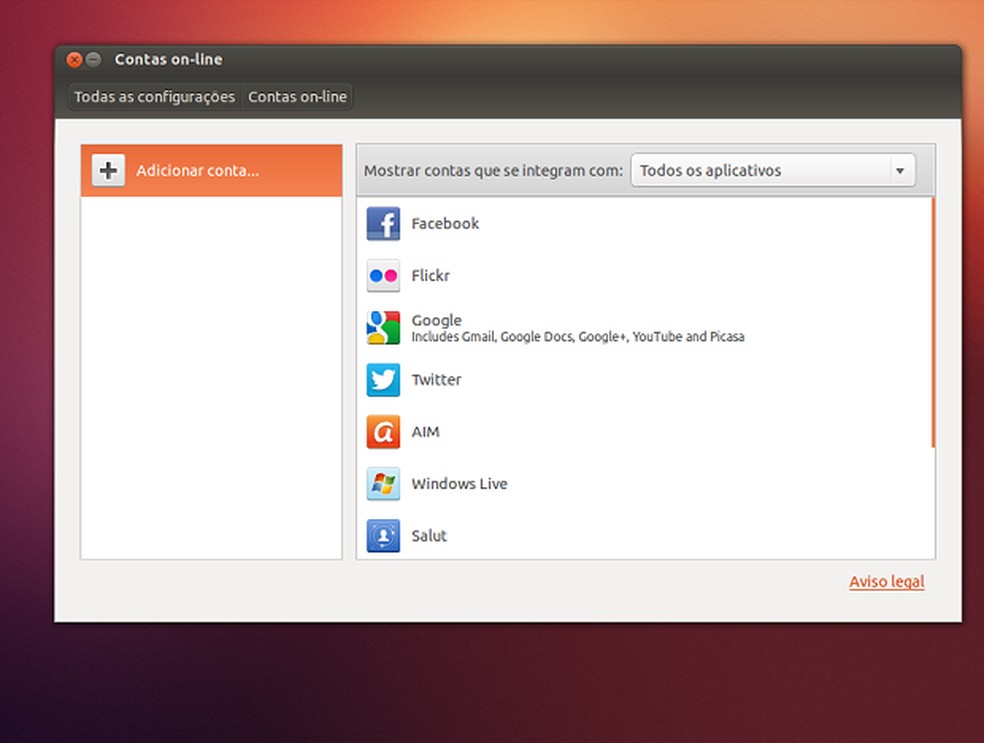Click the dropdown arrow of applications filter
The width and height of the screenshot is (984, 743).
point(900,171)
